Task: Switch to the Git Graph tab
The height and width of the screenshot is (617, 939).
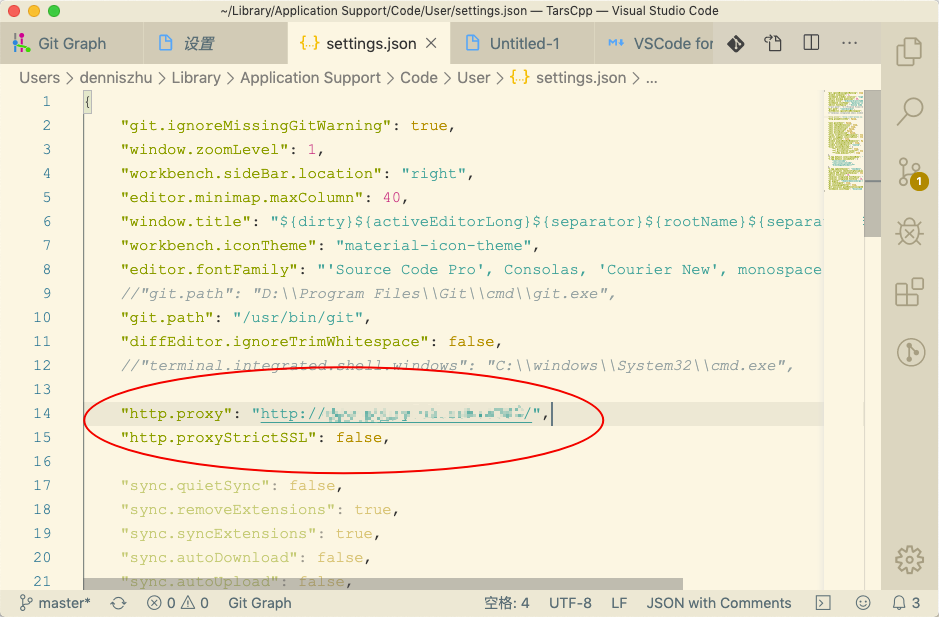Action: coord(72,43)
